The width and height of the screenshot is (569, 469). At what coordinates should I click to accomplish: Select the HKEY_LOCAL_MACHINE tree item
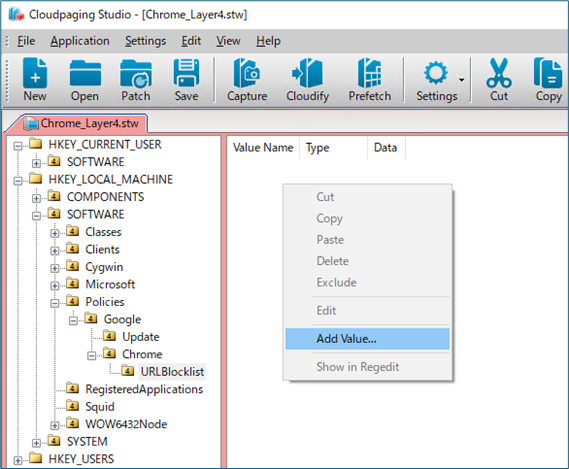click(111, 179)
